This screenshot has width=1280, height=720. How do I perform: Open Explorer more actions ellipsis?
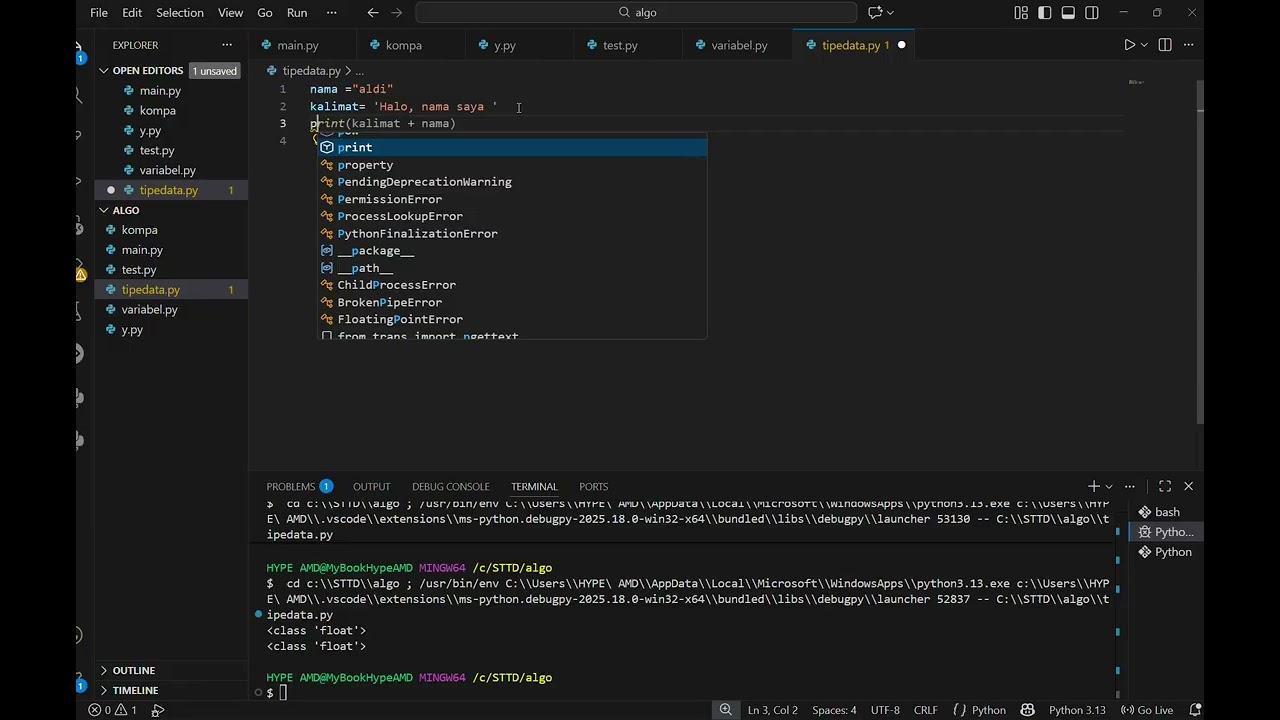(227, 45)
